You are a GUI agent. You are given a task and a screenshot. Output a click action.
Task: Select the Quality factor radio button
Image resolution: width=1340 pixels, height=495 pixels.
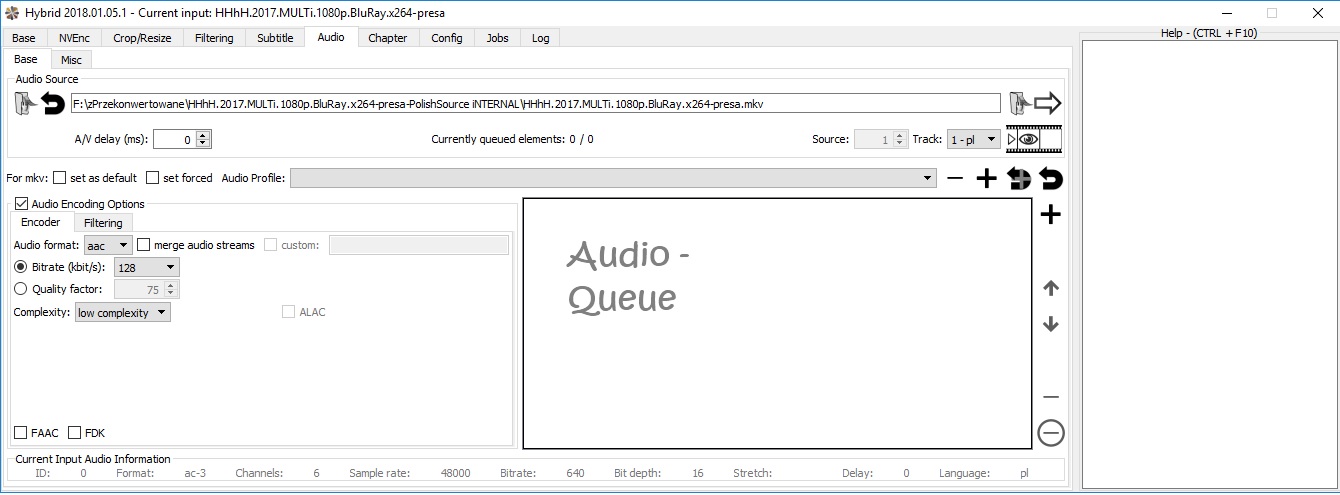click(x=21, y=289)
